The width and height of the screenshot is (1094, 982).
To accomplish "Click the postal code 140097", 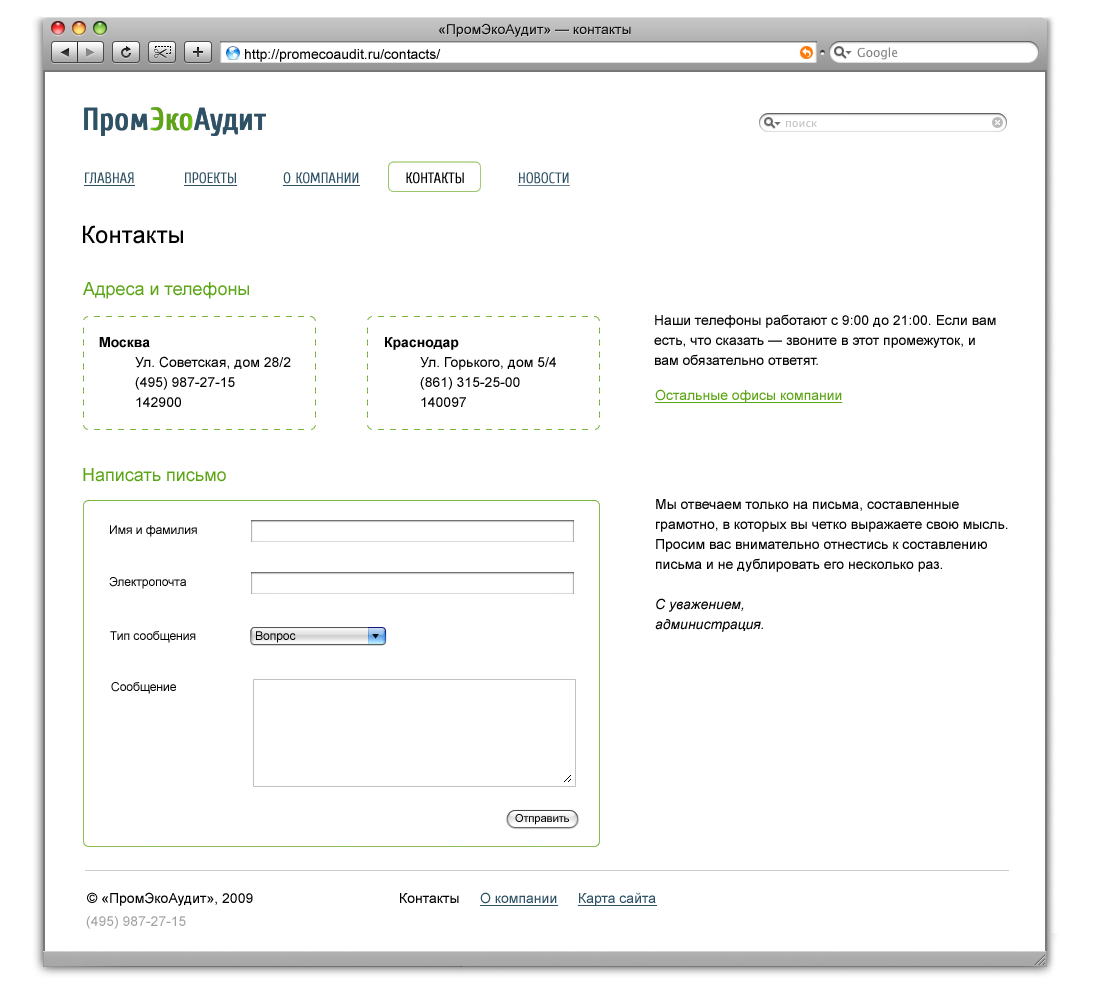I will 443,403.
